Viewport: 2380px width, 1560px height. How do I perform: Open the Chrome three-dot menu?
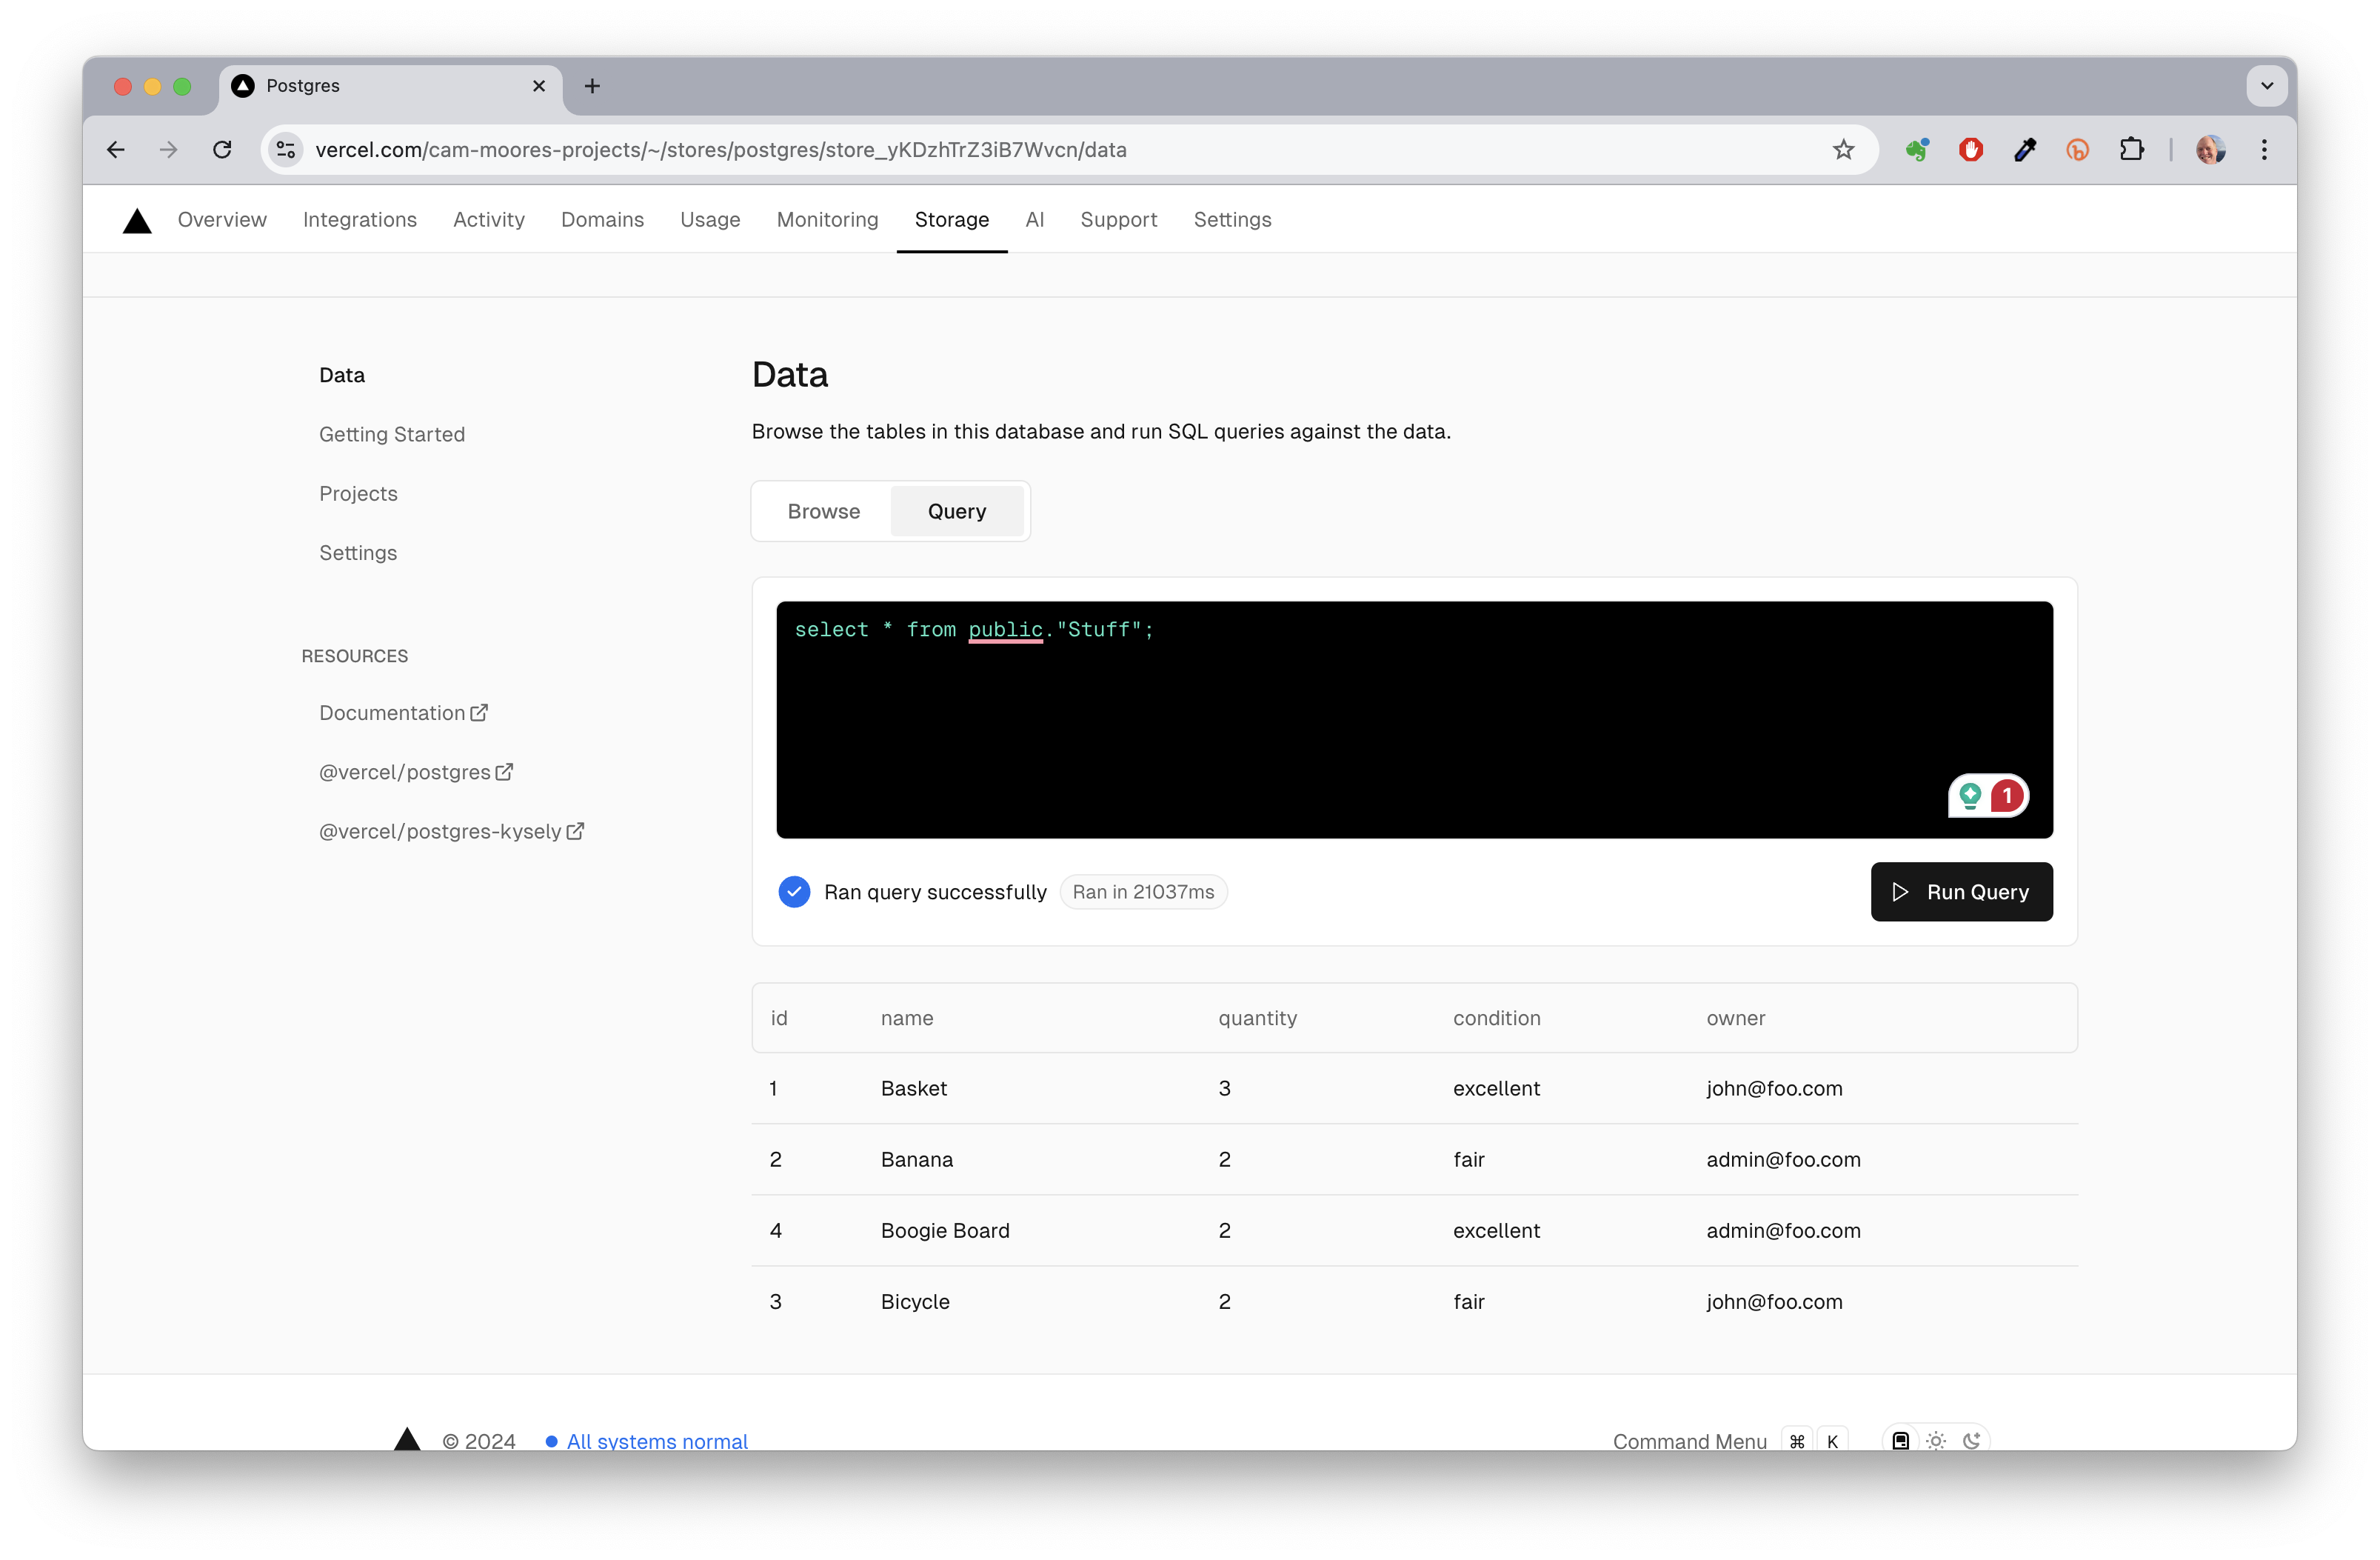tap(2264, 150)
